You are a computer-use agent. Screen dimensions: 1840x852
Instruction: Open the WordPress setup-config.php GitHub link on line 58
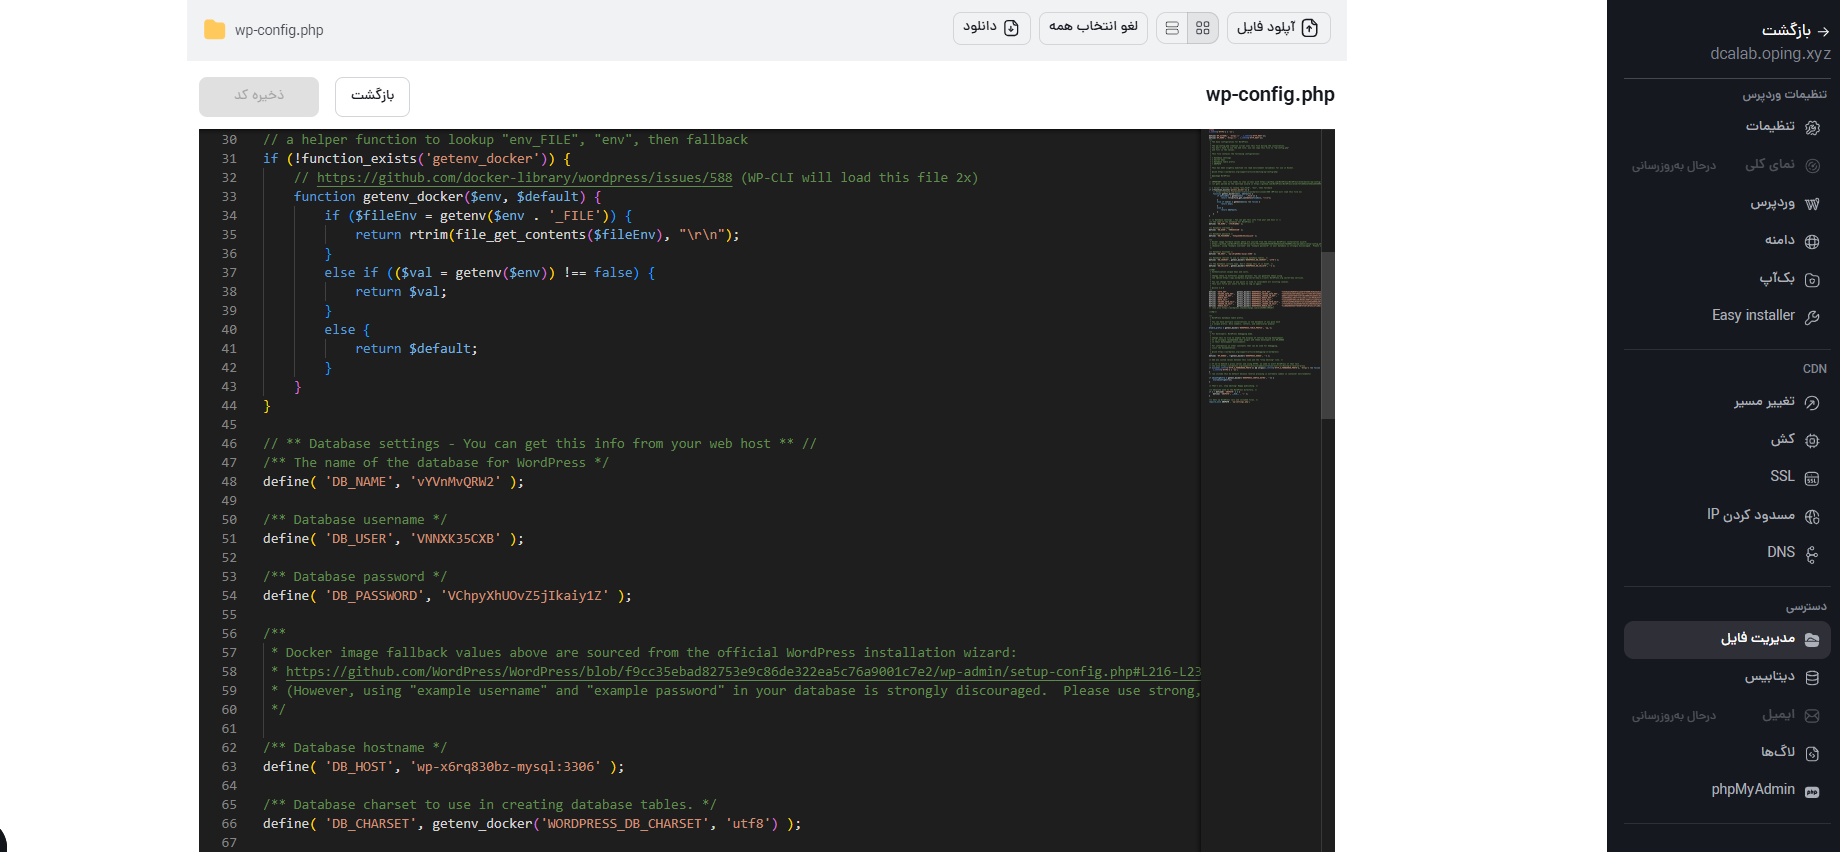[743, 672]
